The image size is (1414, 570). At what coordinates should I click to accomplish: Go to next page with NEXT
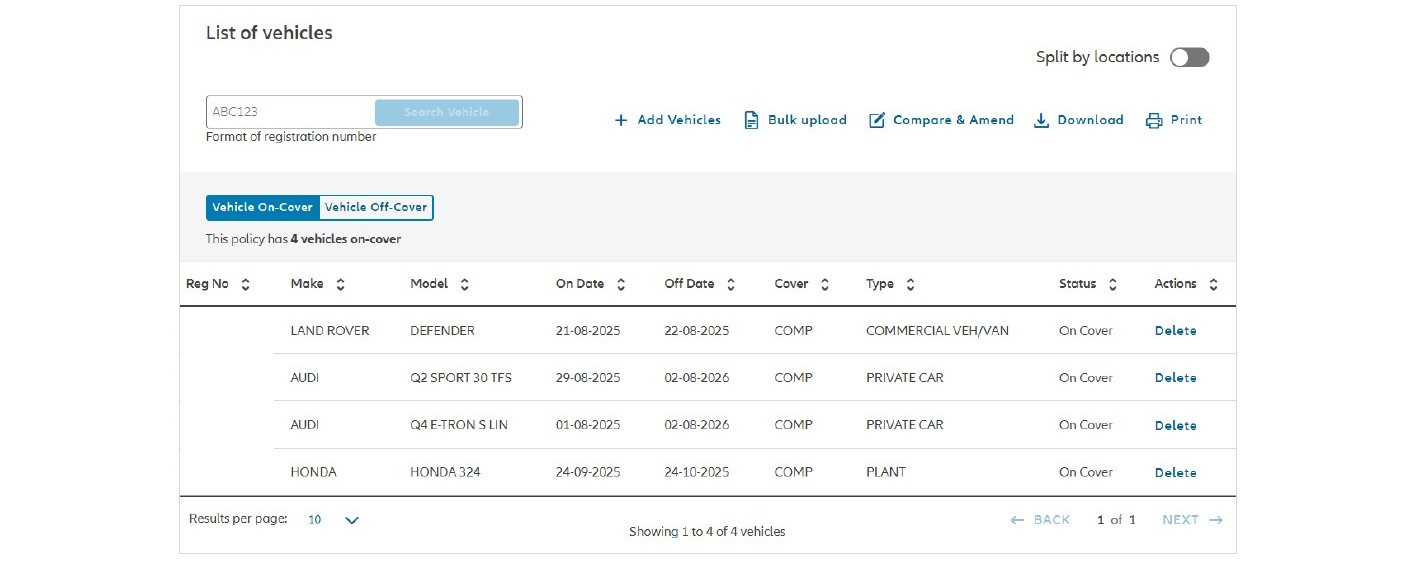[1192, 520]
